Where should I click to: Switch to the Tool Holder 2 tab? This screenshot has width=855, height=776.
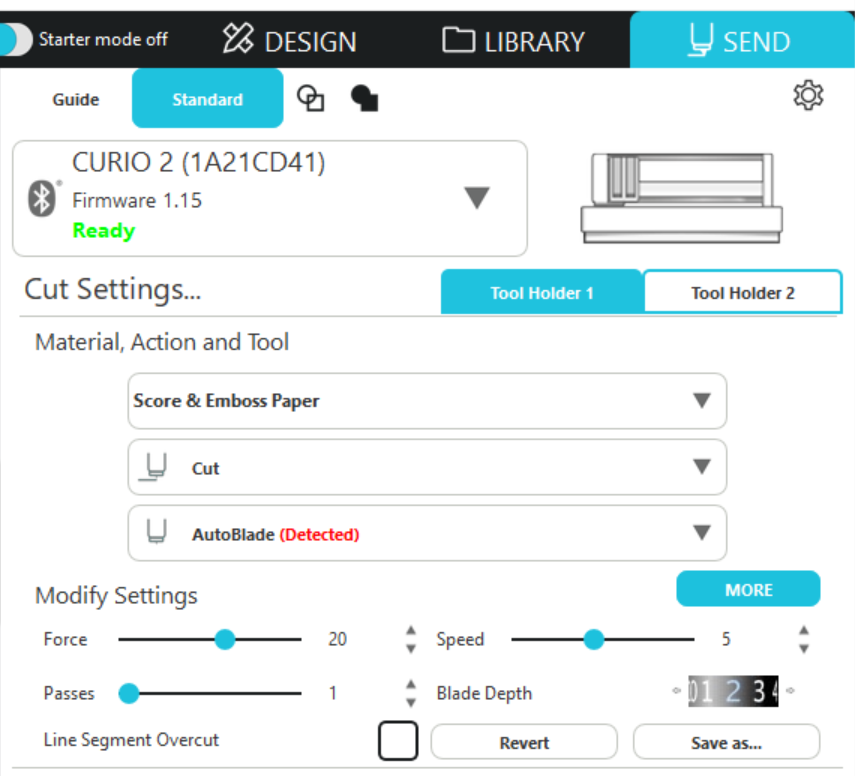pos(742,293)
